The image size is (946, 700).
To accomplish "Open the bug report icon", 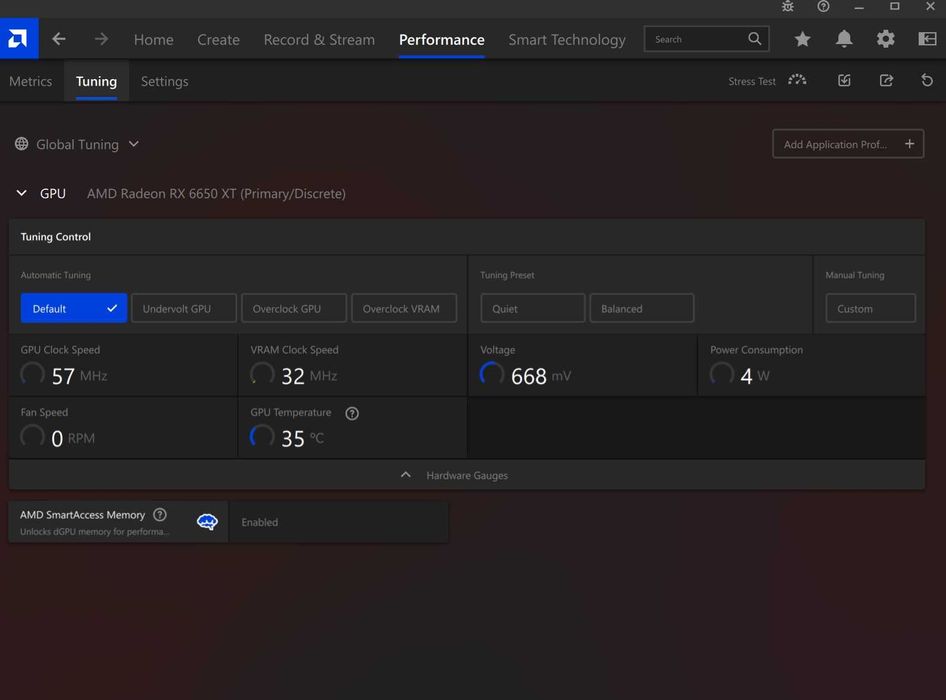I will (788, 6).
